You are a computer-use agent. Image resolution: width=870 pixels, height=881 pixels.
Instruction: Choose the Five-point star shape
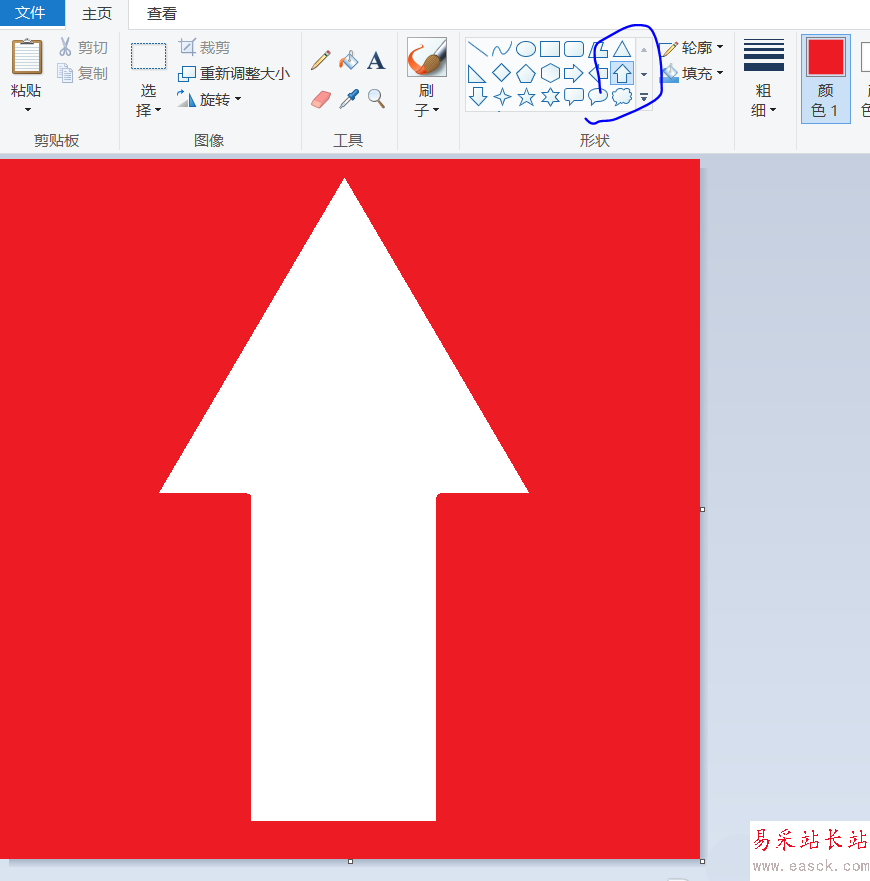click(525, 97)
